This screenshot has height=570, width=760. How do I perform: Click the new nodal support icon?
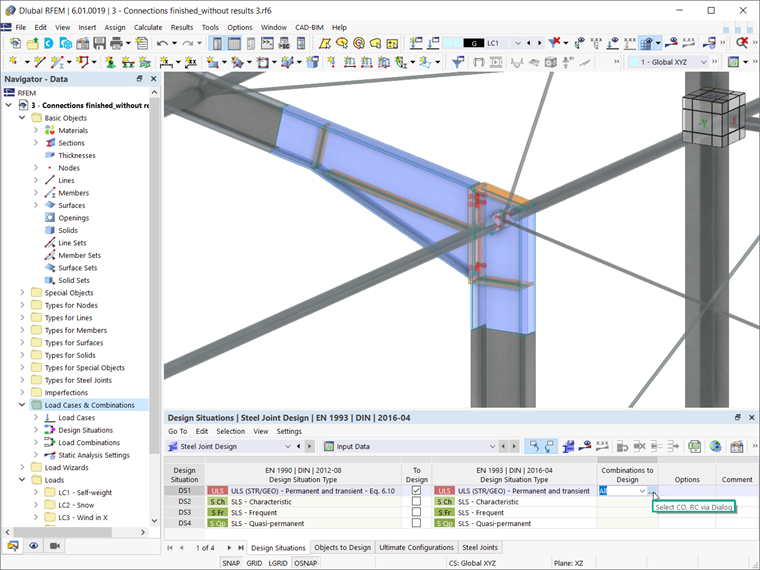click(x=111, y=62)
